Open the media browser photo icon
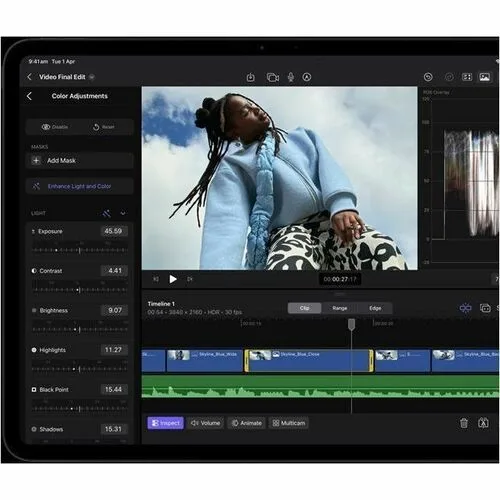Screen dimensions: 500x500 coord(485,77)
